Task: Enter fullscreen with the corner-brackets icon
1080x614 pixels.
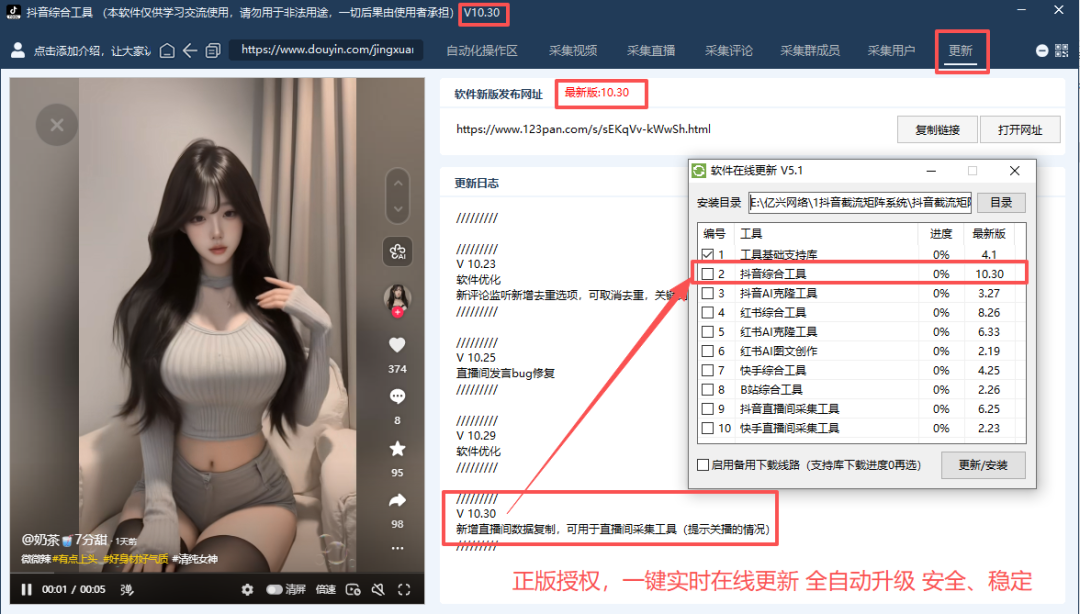Action: pos(404,590)
